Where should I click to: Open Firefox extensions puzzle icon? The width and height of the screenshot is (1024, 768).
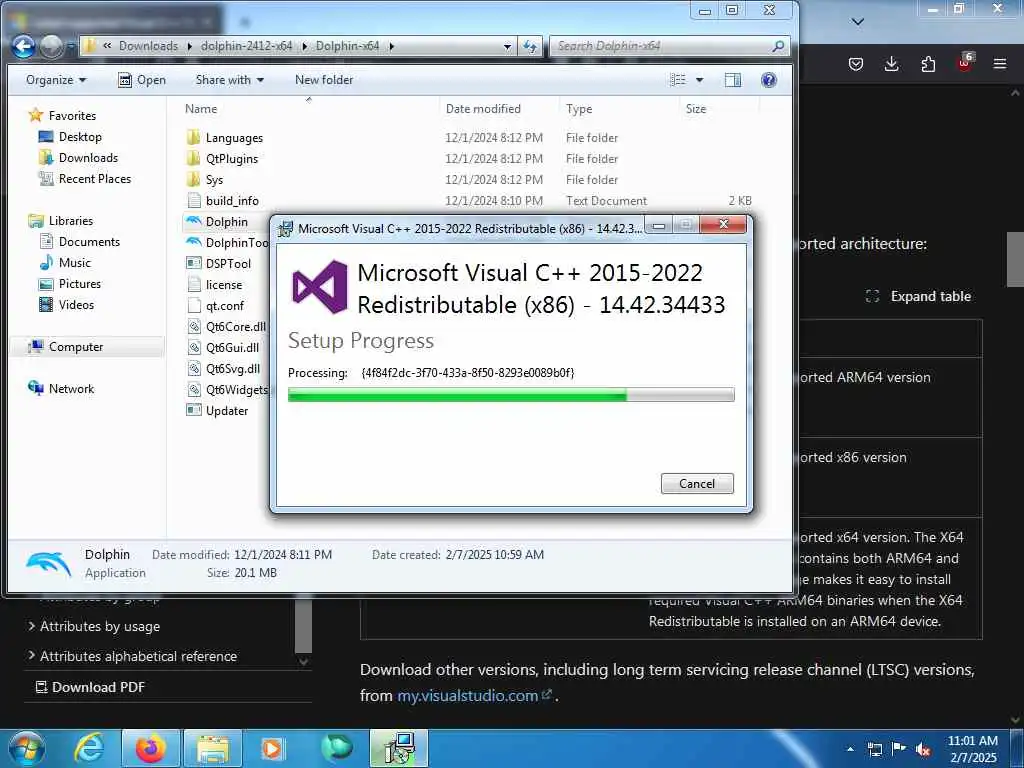928,64
